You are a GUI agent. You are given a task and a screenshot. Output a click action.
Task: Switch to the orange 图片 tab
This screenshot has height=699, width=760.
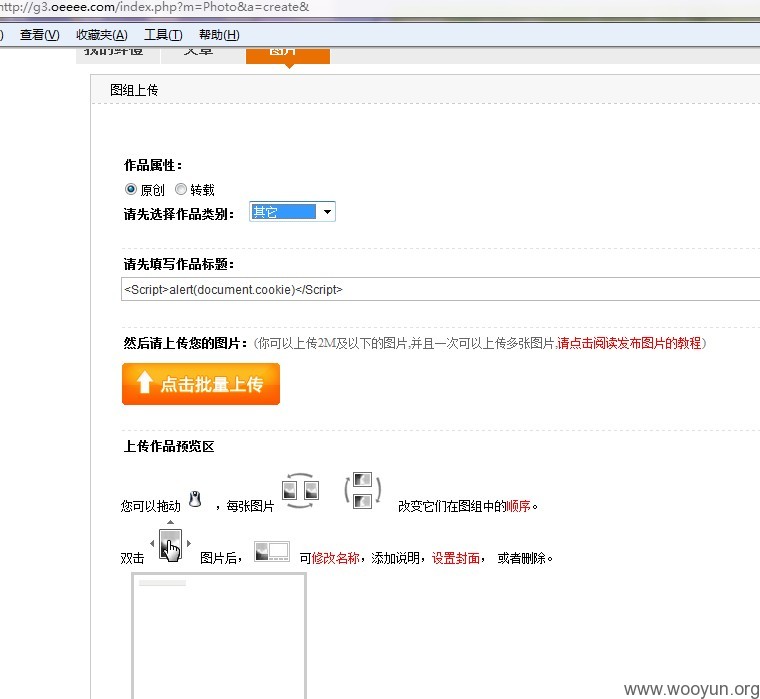(x=288, y=55)
